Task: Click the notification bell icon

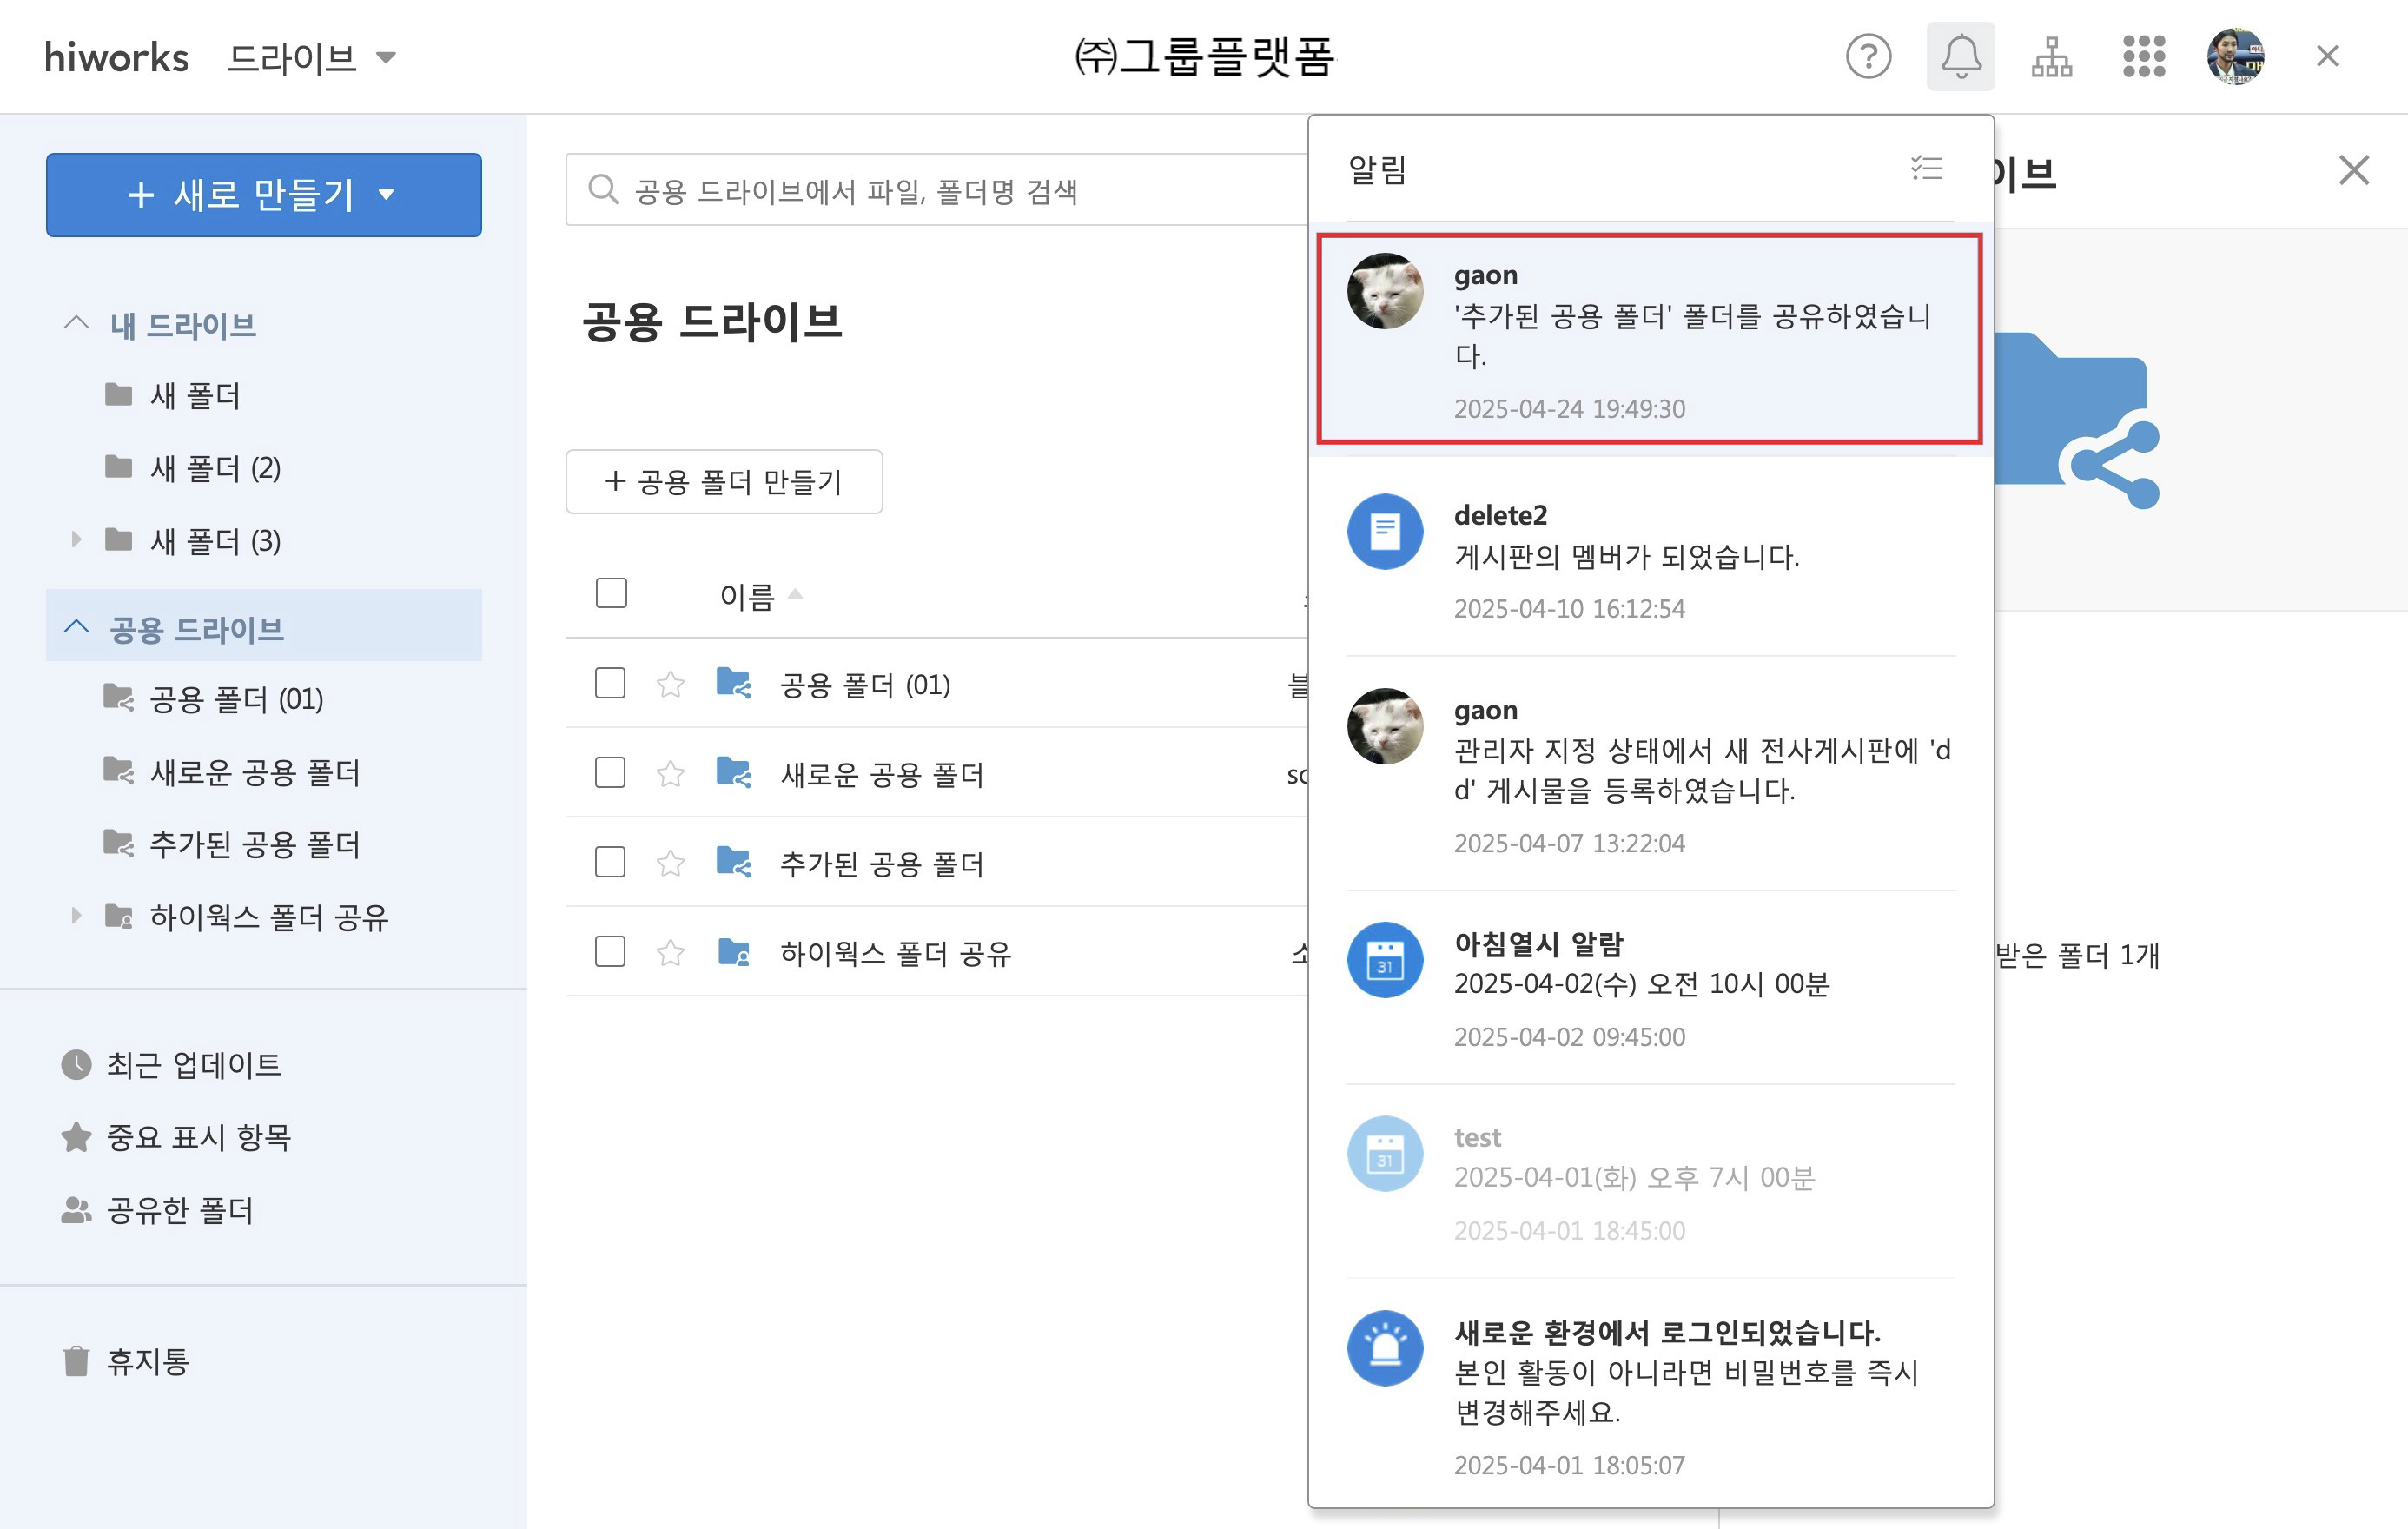Action: [1960, 56]
